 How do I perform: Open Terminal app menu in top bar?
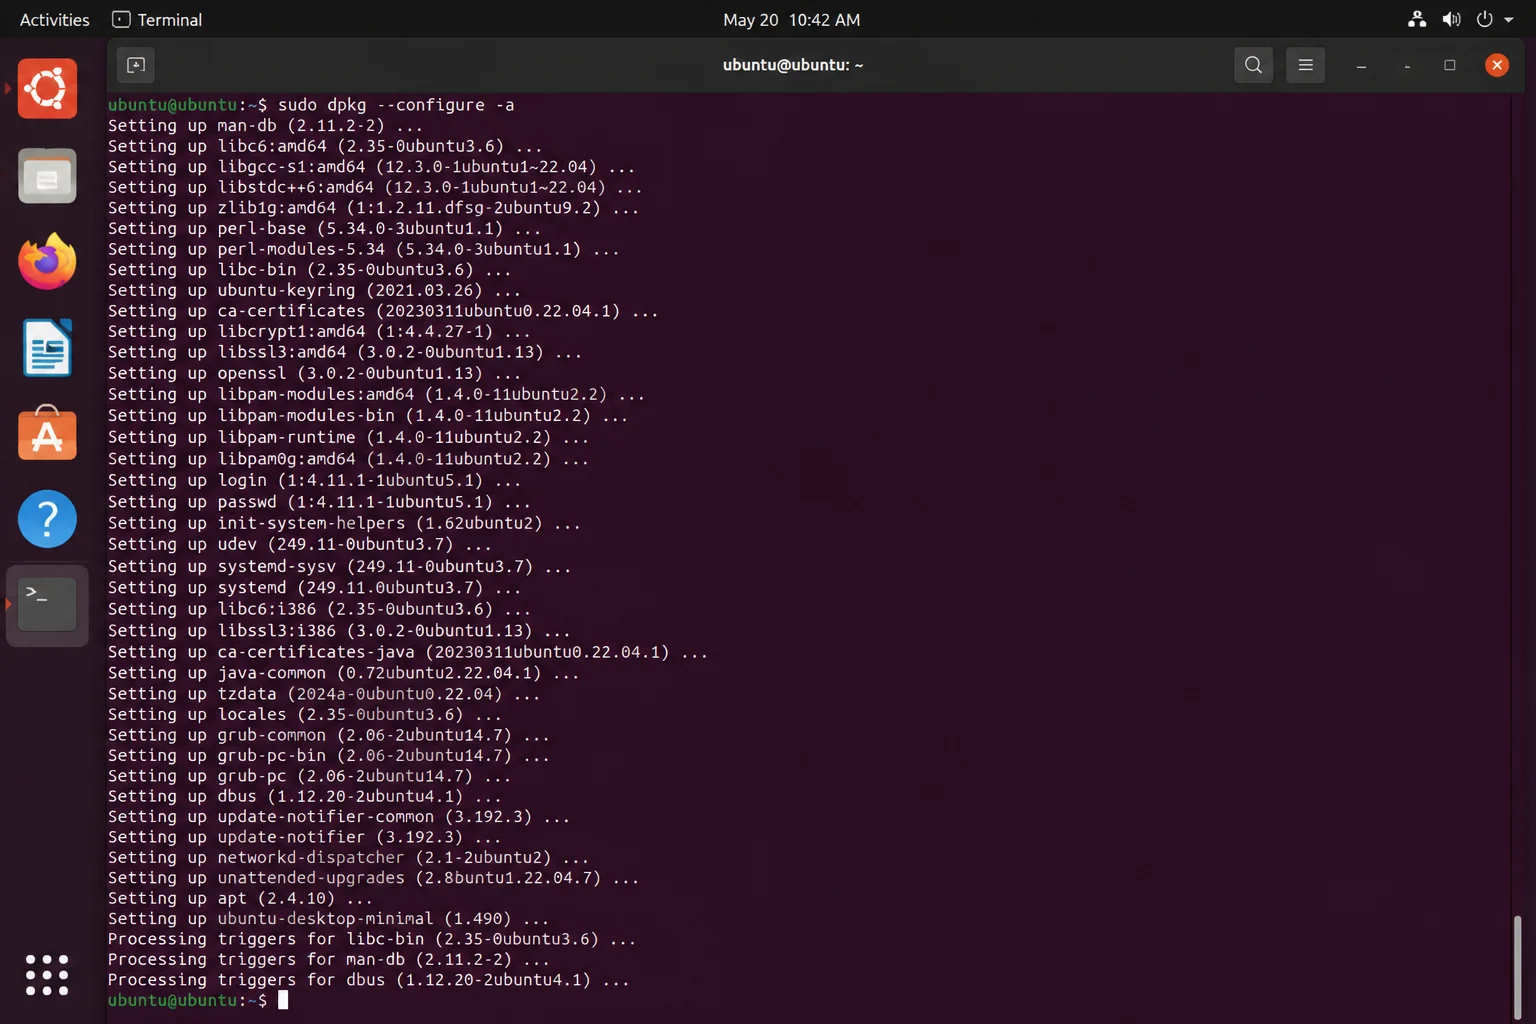coord(157,20)
